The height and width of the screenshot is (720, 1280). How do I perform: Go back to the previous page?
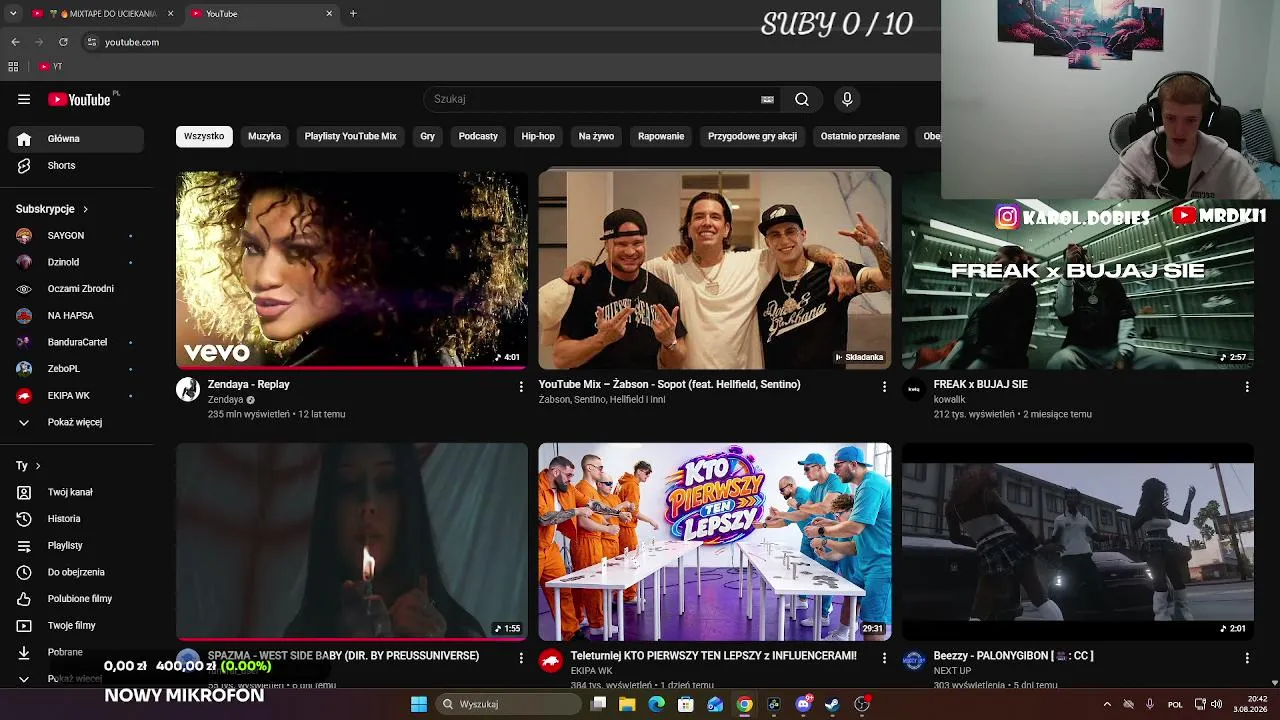coord(15,42)
